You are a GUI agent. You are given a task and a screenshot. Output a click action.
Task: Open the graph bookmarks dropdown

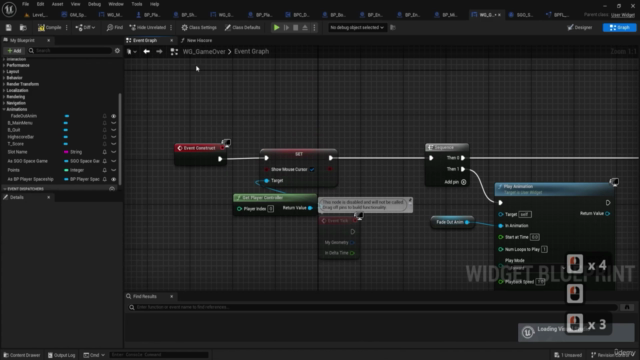(131, 51)
